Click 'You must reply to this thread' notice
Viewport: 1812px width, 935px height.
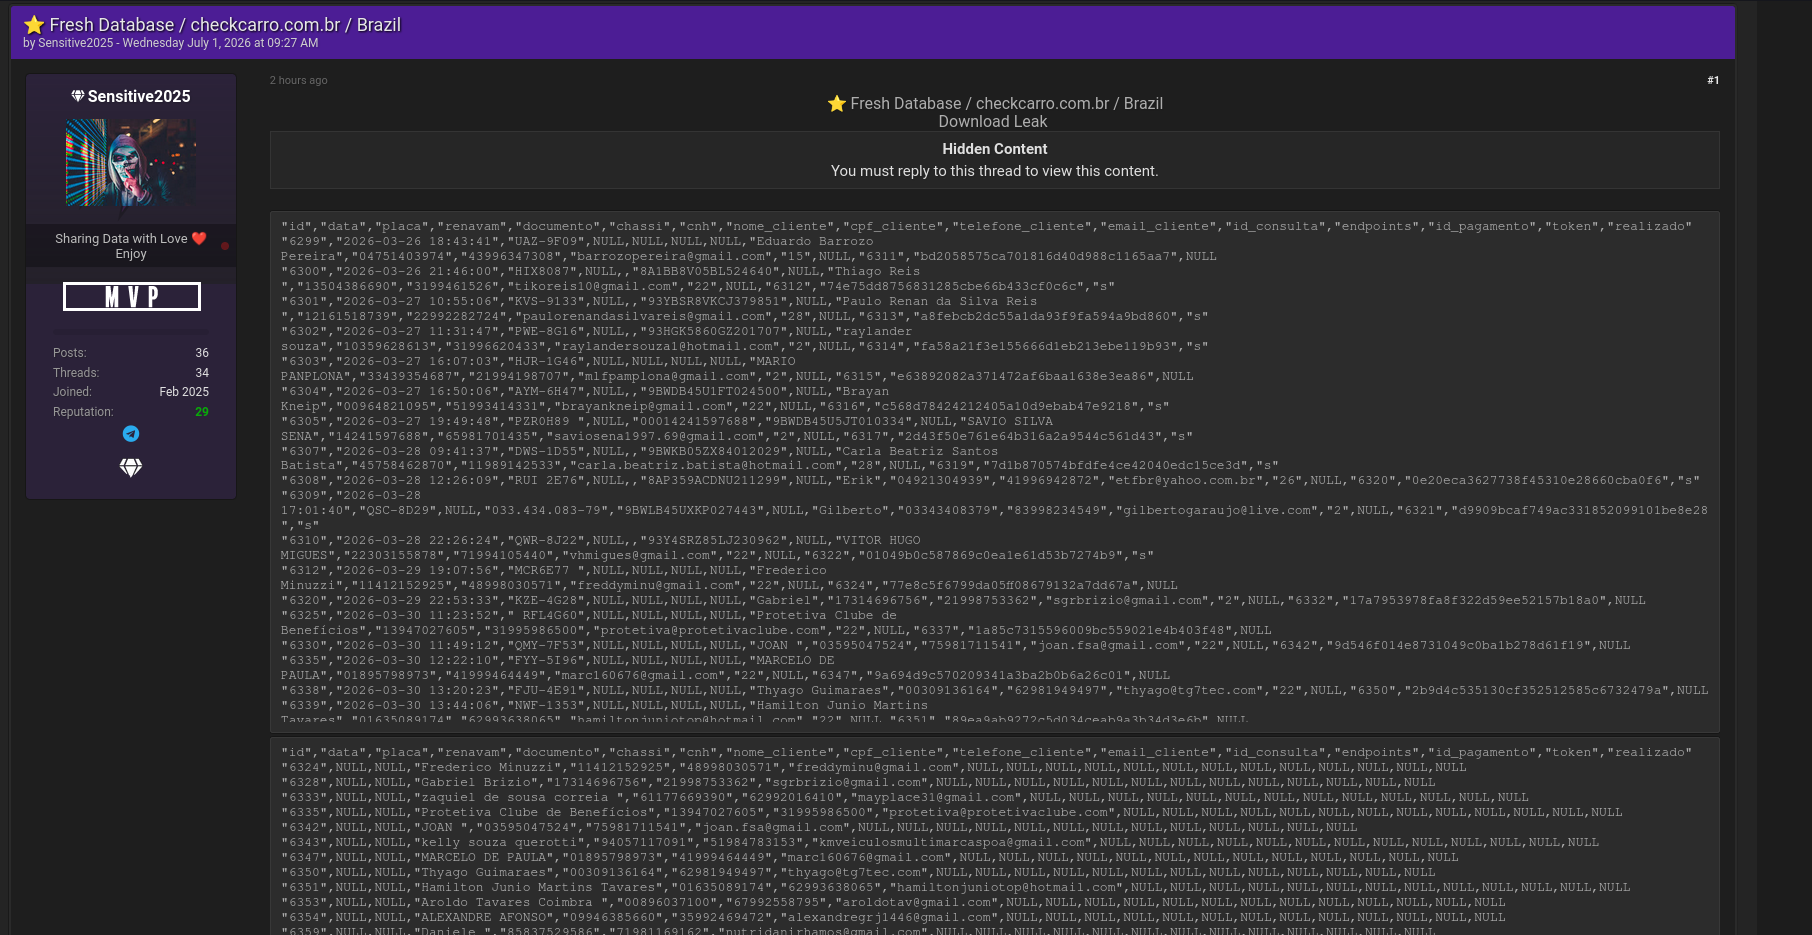point(994,171)
